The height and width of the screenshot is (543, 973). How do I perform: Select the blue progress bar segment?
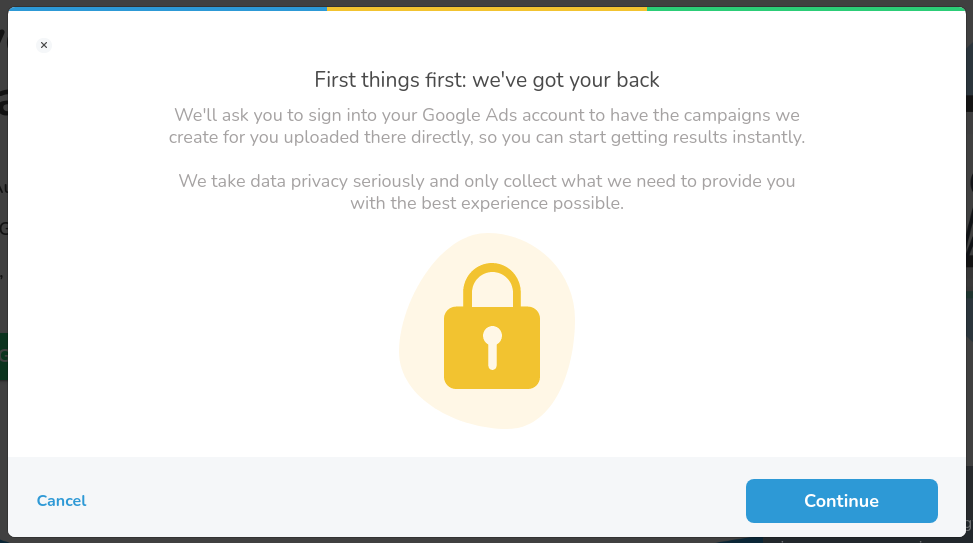pyautogui.click(x=168, y=9)
